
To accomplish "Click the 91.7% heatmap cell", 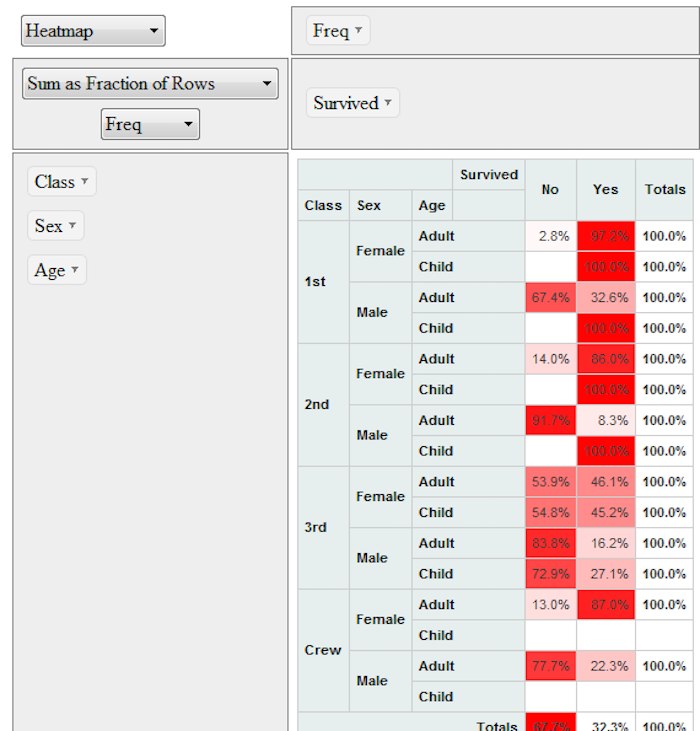I will point(551,420).
